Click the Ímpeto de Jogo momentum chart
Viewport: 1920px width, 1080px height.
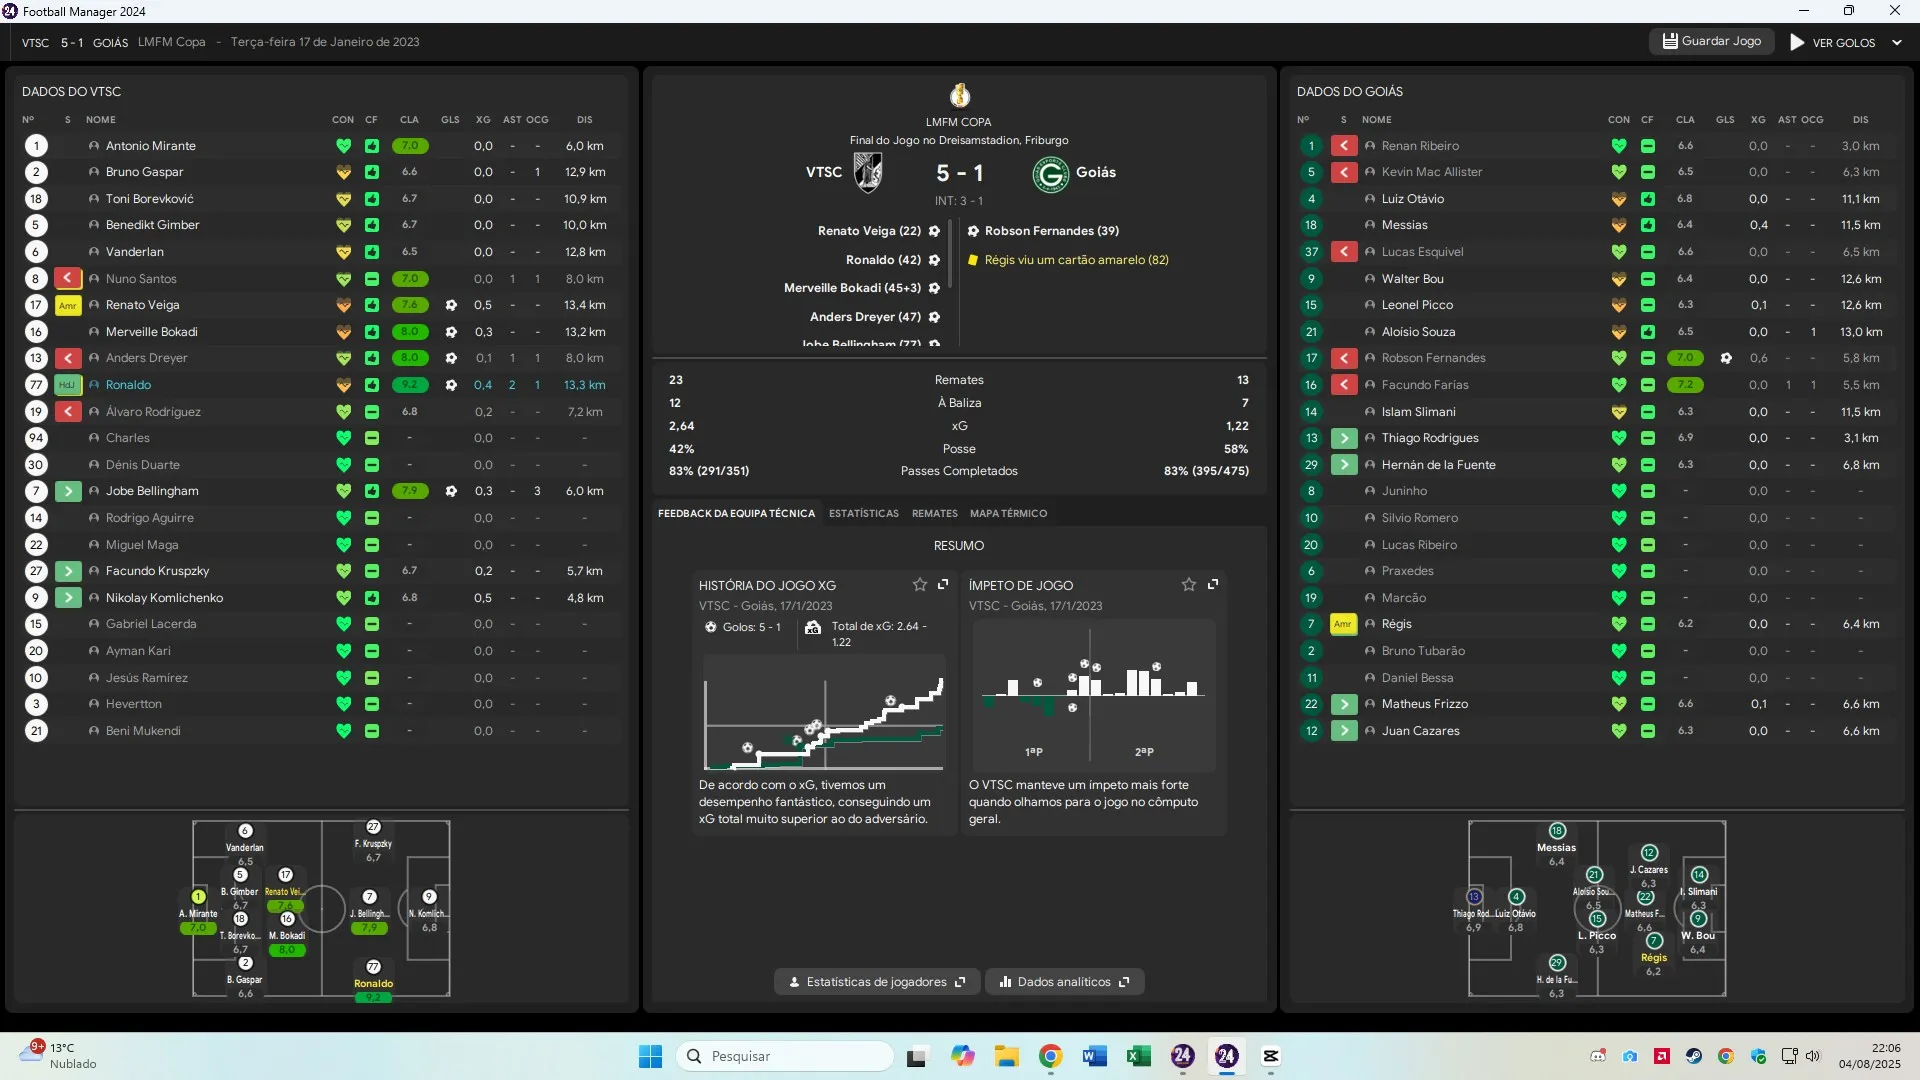[x=1094, y=696]
